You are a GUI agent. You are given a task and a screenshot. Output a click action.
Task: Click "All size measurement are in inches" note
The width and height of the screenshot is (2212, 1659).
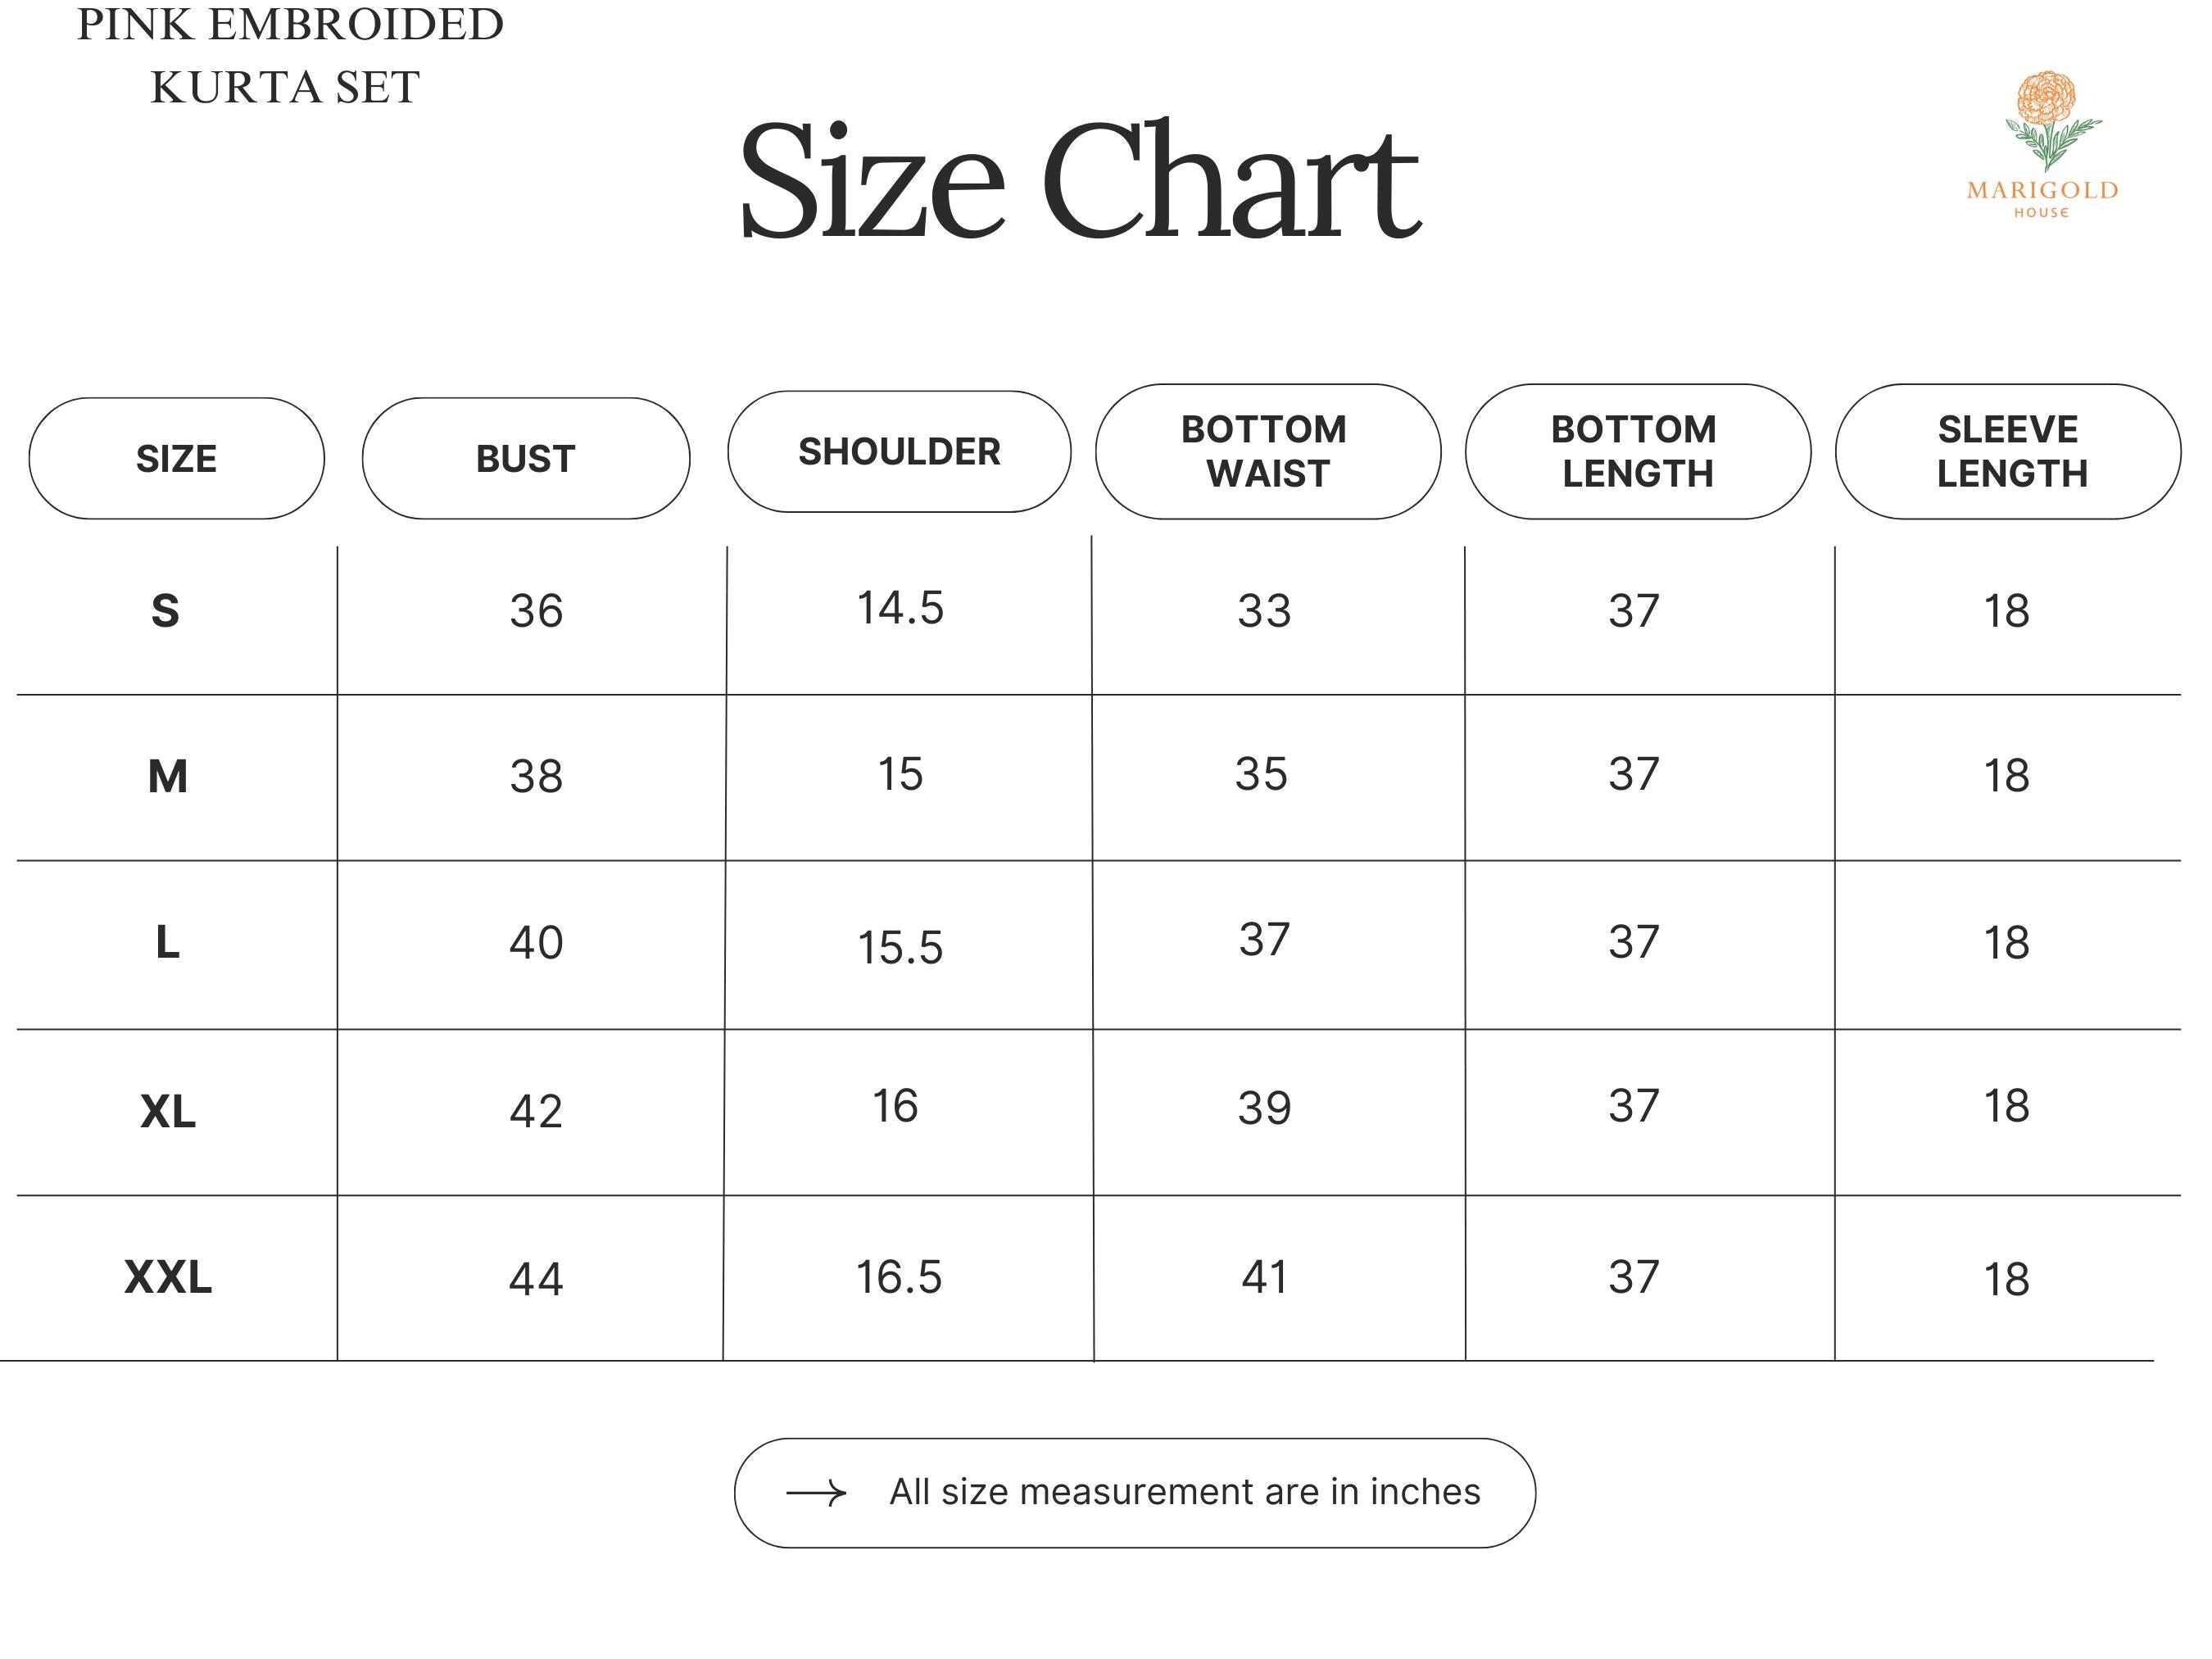[1184, 1492]
